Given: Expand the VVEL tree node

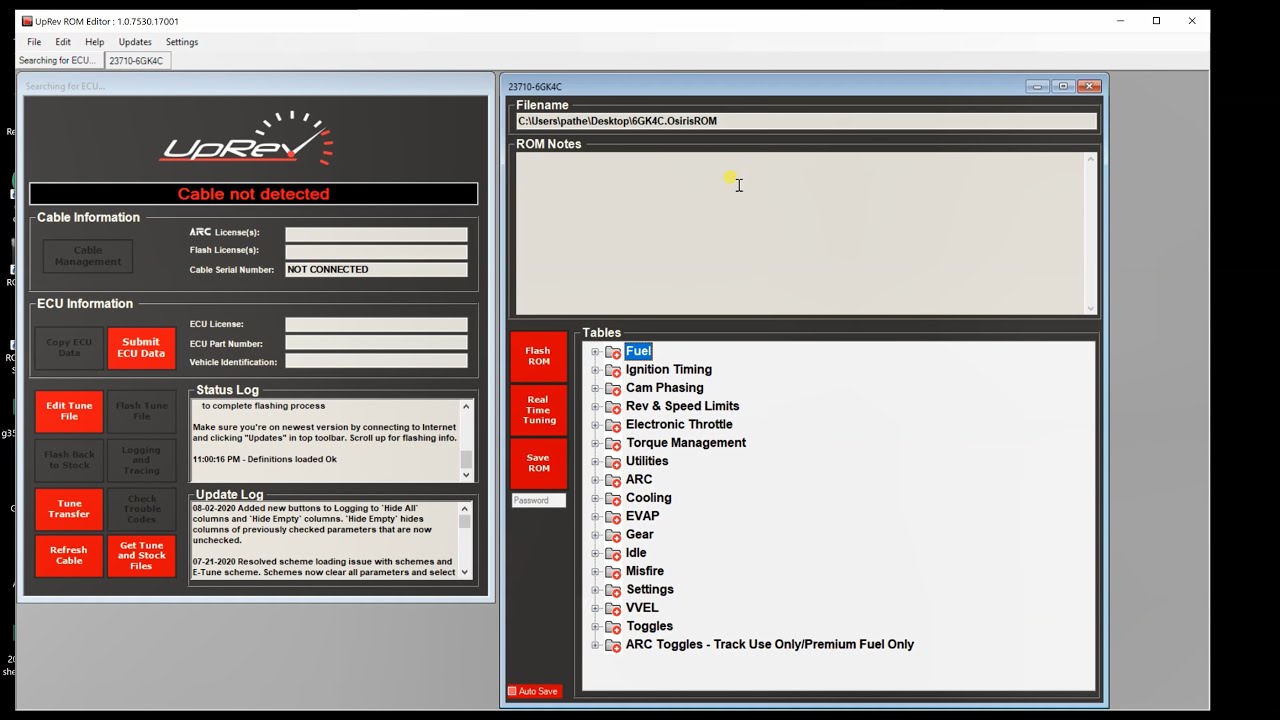Looking at the screenshot, I should tap(595, 608).
